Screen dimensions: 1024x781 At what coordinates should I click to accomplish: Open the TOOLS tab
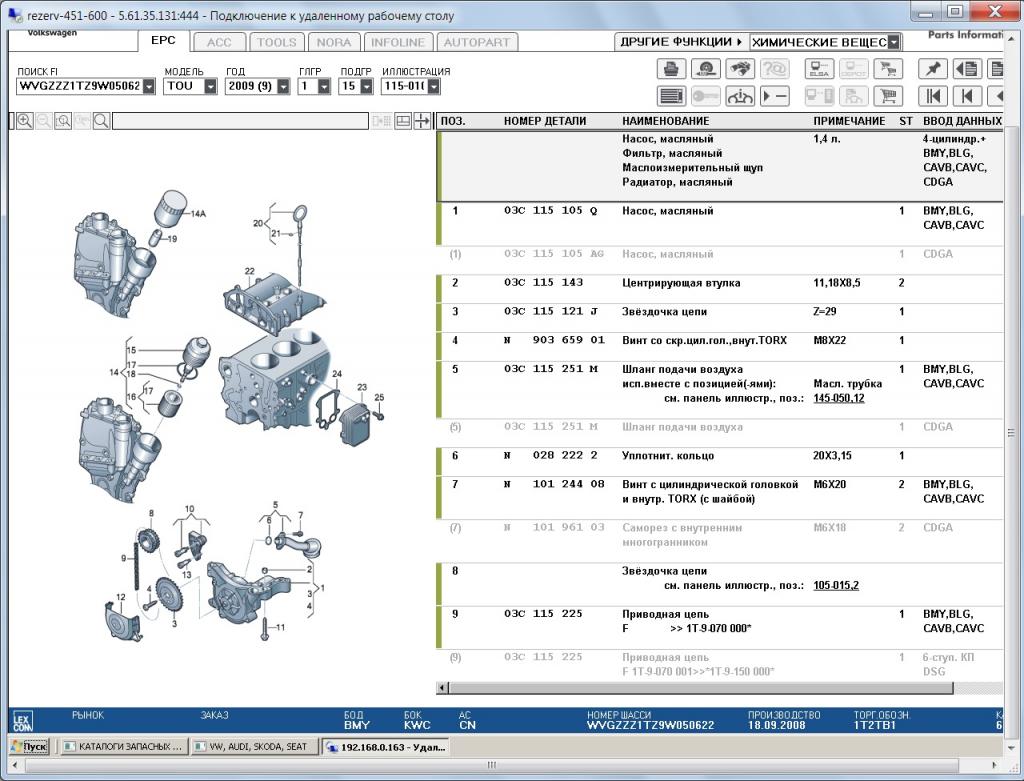[276, 42]
